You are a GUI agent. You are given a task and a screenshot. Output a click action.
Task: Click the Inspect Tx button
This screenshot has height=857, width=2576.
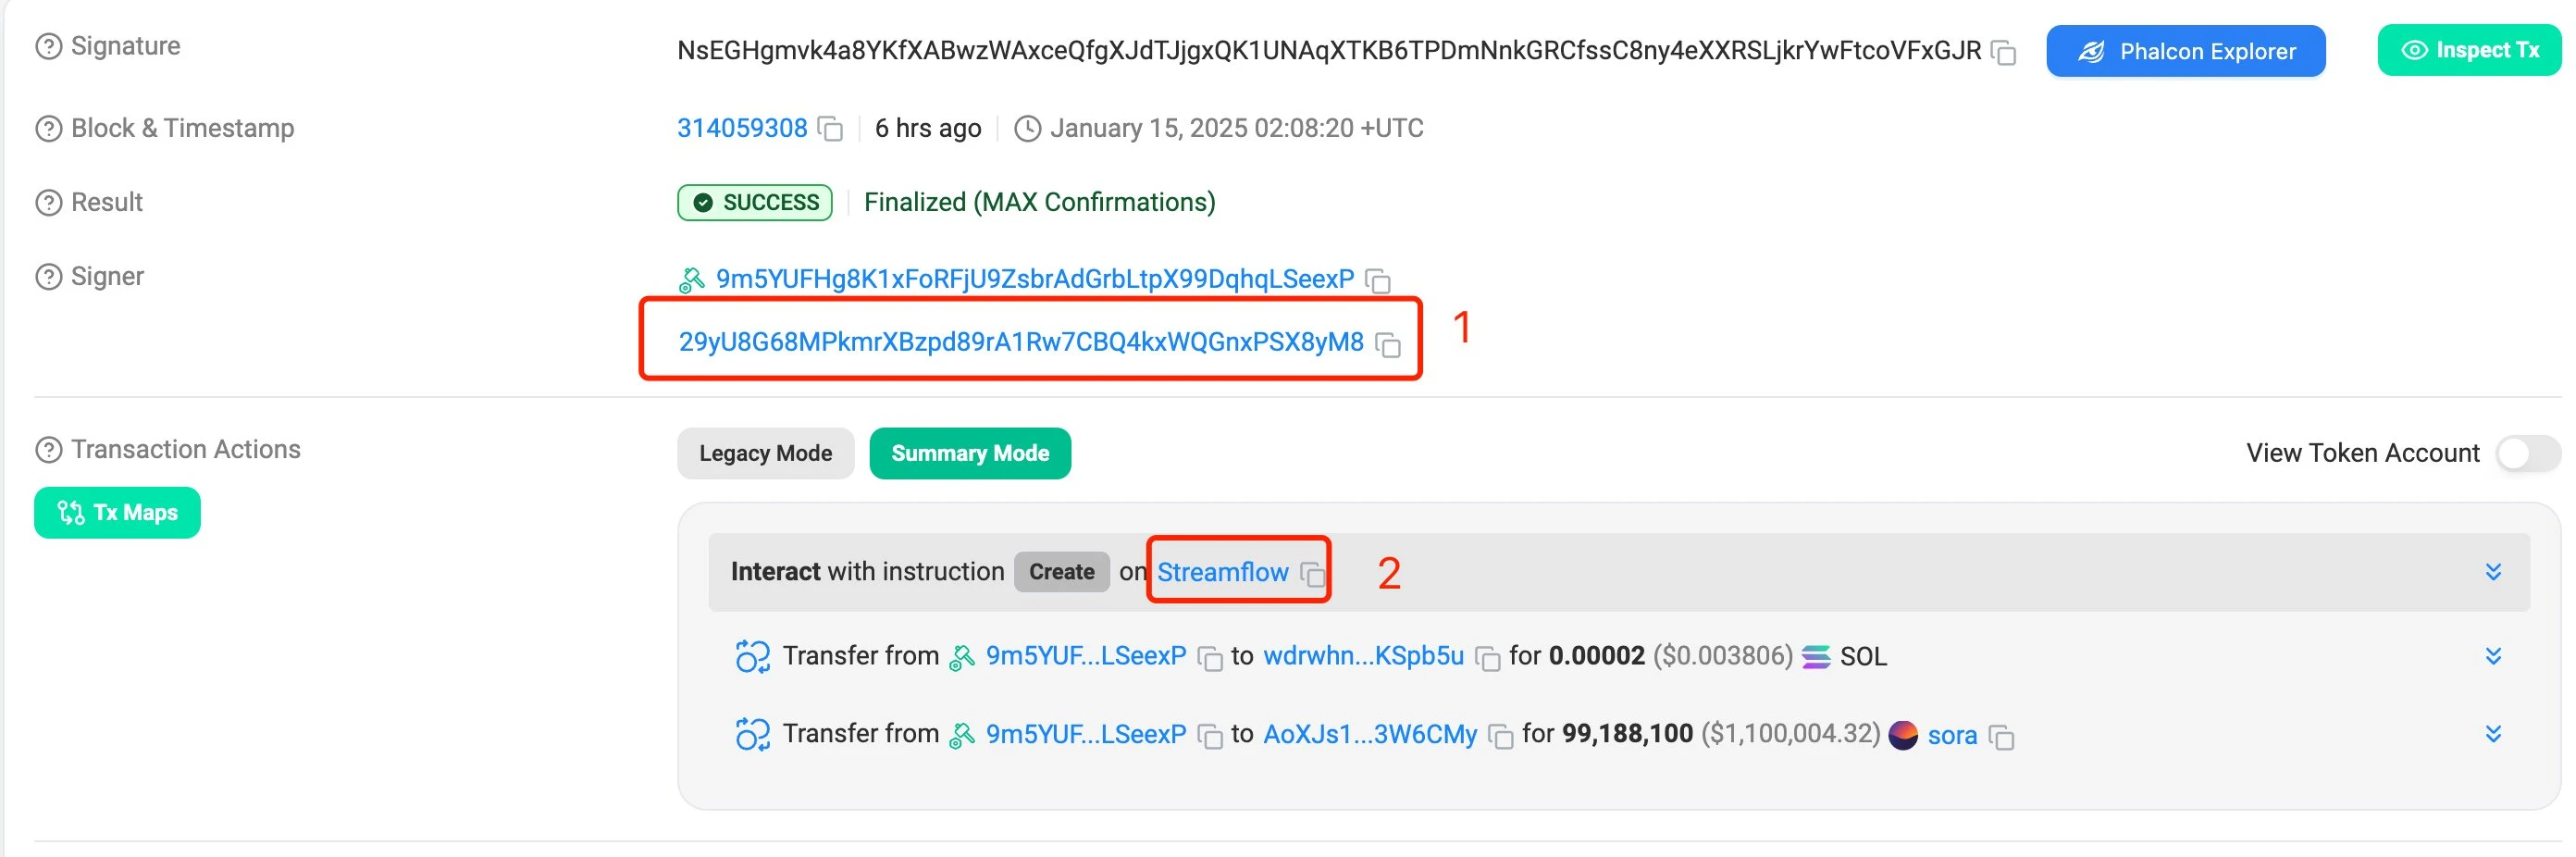[x=2468, y=50]
